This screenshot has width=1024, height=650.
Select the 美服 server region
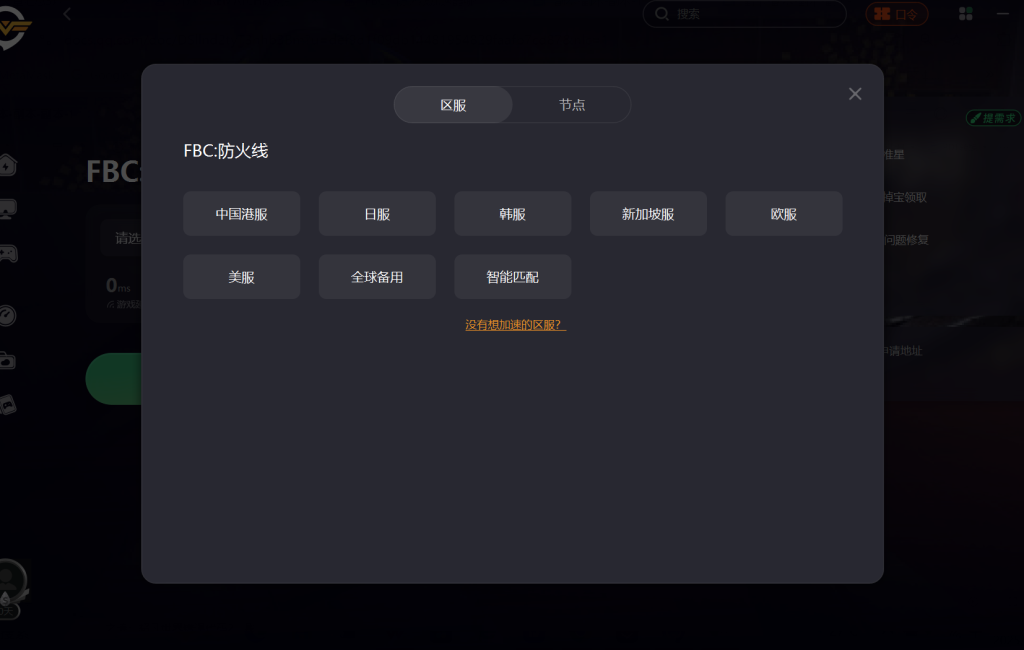click(x=242, y=277)
